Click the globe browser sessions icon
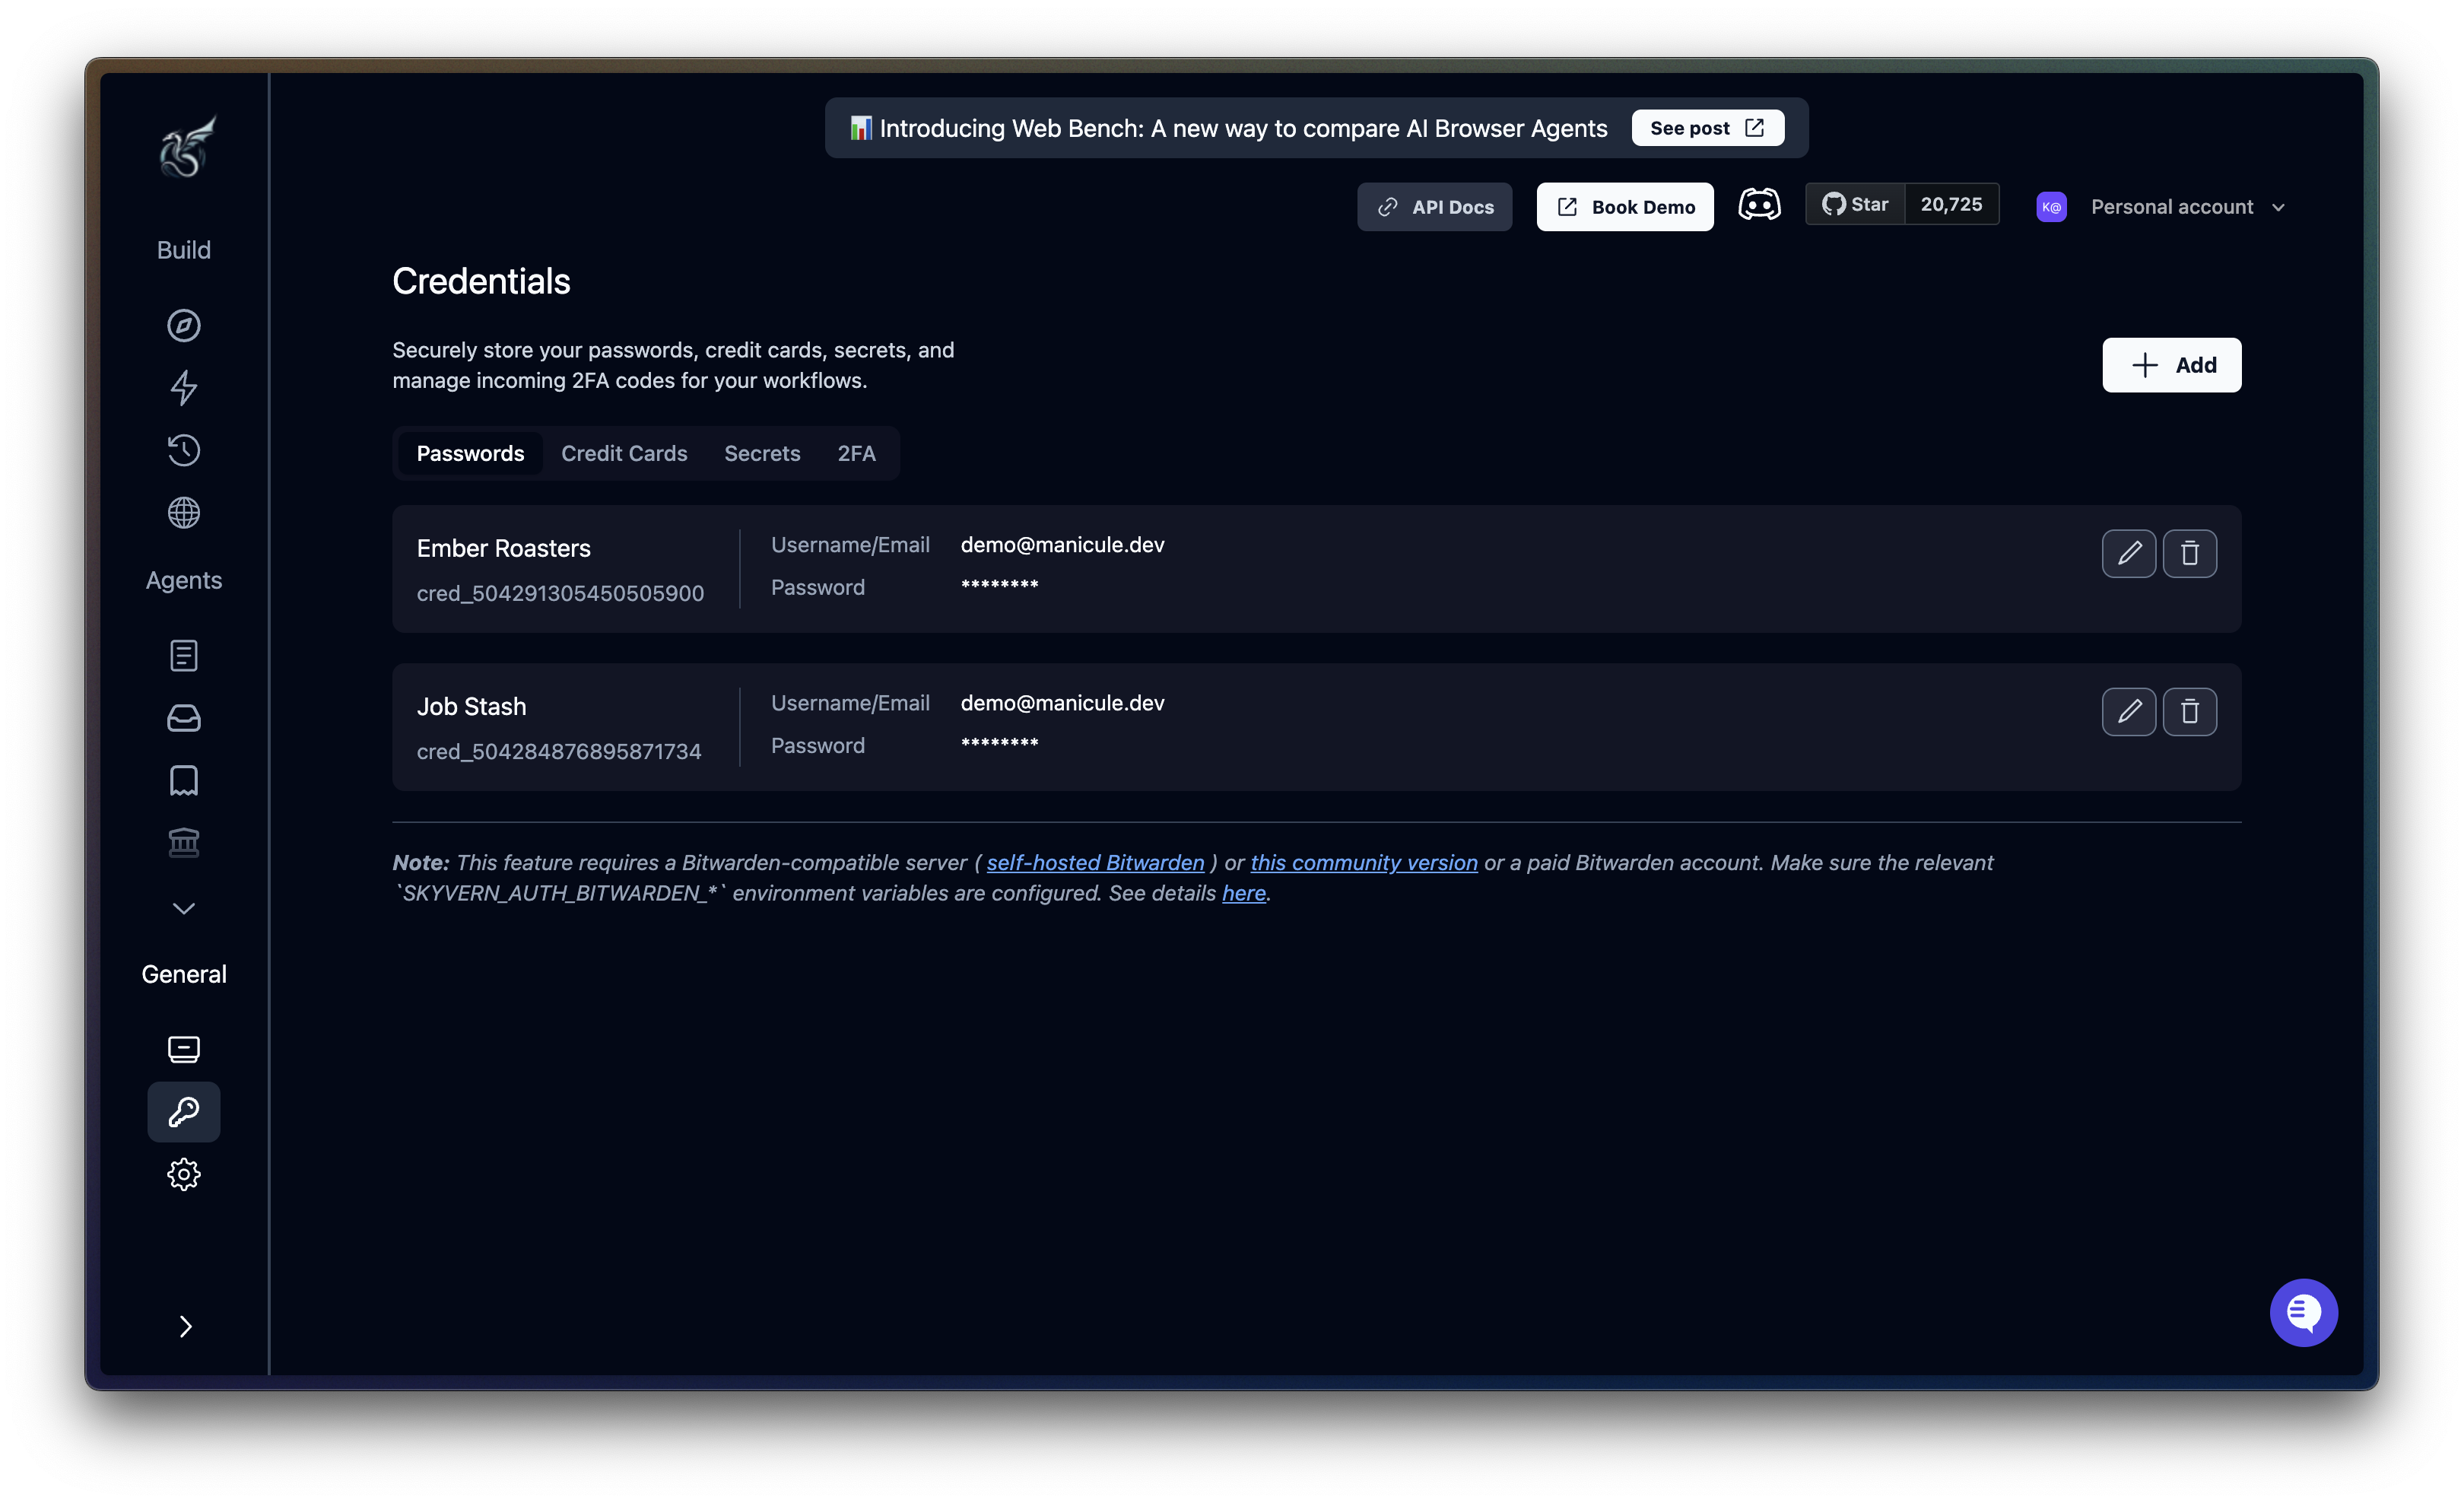 [184, 513]
